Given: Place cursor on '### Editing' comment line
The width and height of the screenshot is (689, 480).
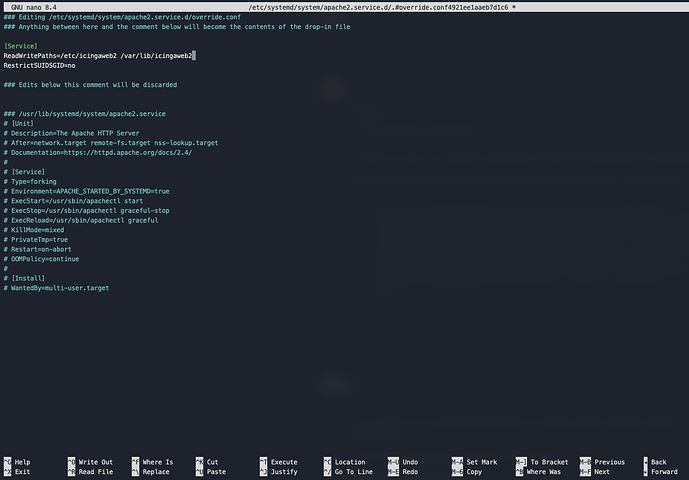Looking at the screenshot, I should pyautogui.click(x=122, y=17).
